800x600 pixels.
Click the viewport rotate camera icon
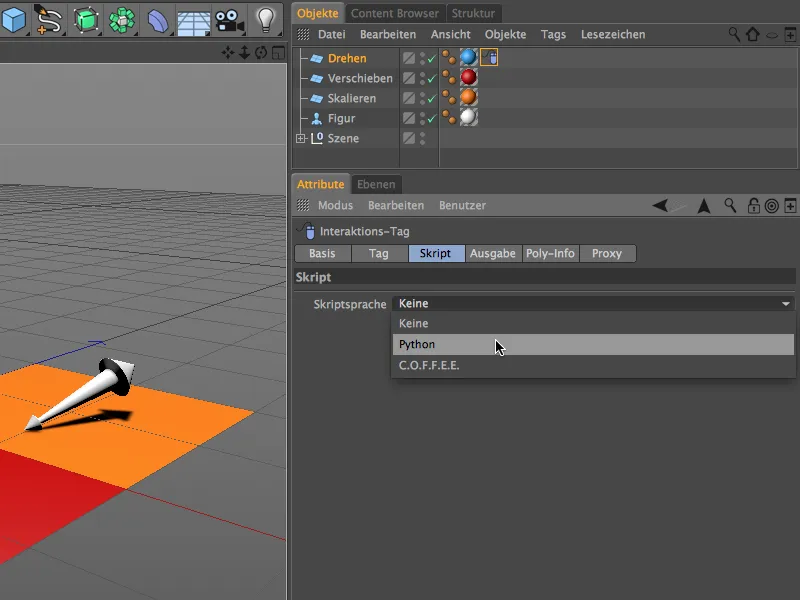pyautogui.click(x=261, y=53)
